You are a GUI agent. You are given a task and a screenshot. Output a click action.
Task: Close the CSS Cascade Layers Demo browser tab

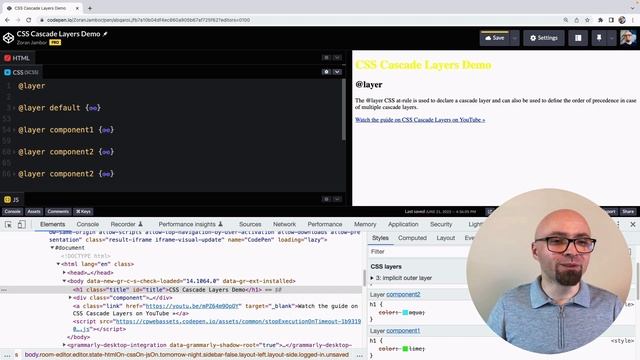[77, 8]
